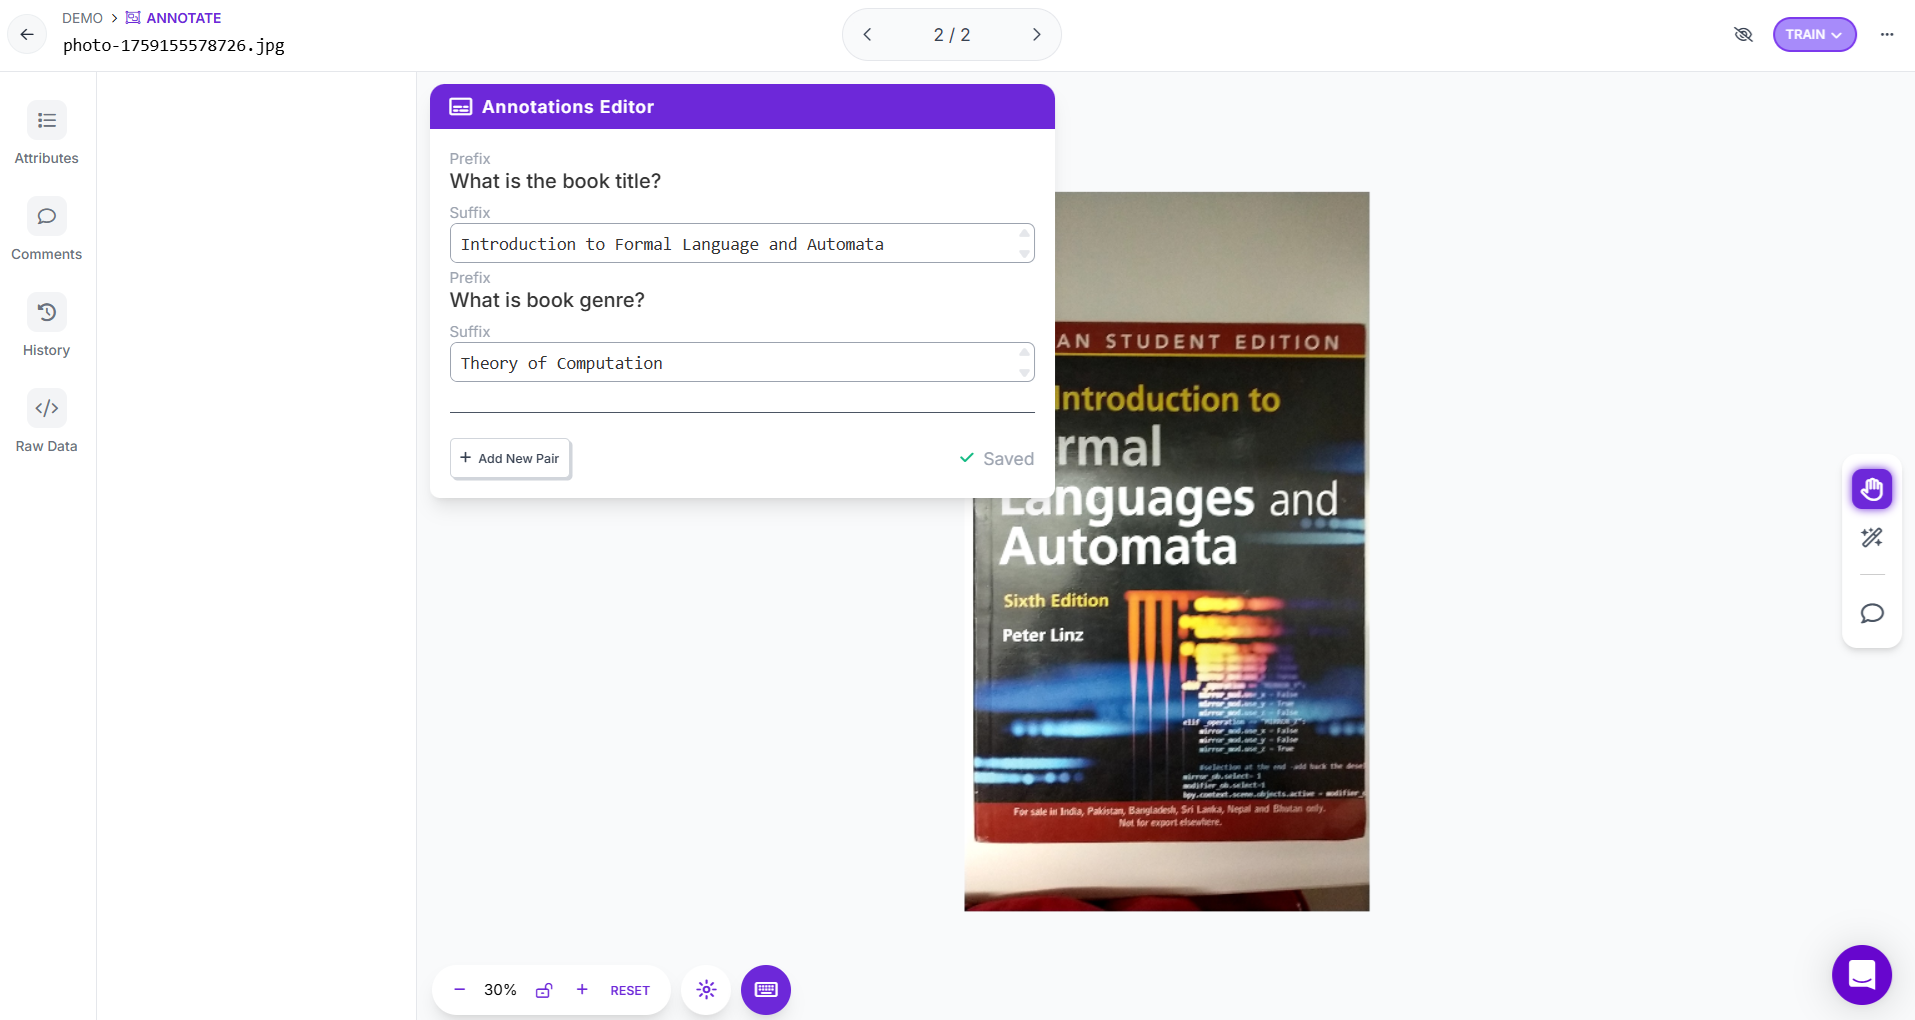1915x1020 pixels.
Task: Open the more options ellipsis menu
Action: [1887, 34]
